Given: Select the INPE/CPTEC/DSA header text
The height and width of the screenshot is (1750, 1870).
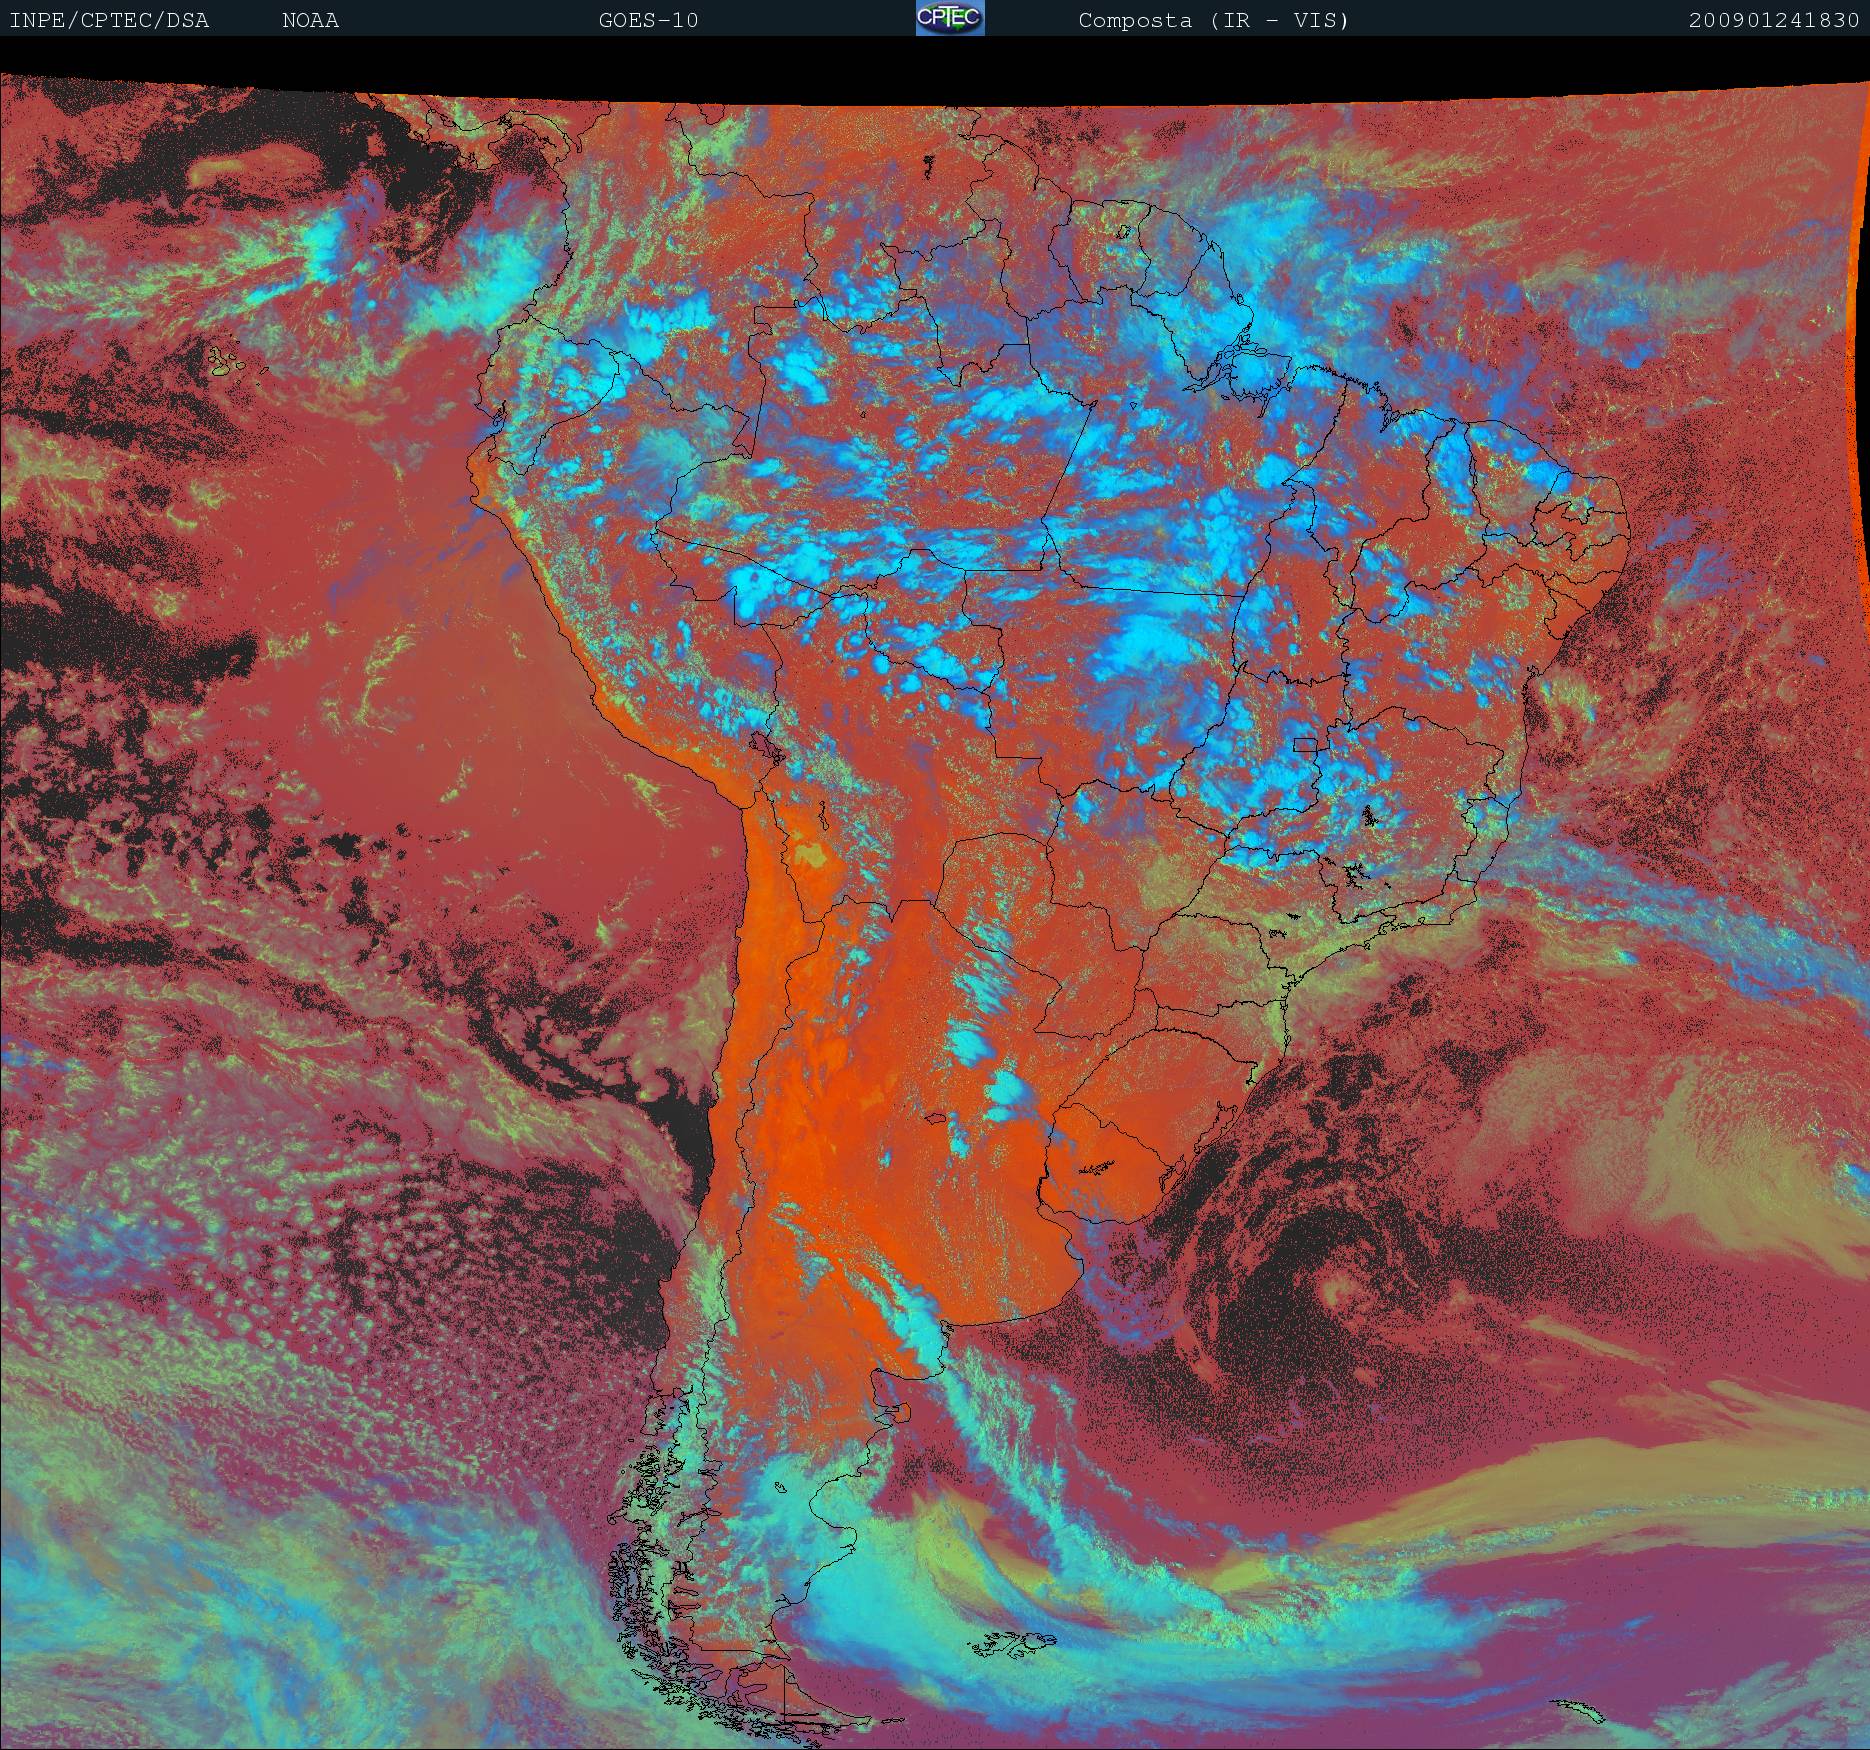Looking at the screenshot, I should [109, 20].
